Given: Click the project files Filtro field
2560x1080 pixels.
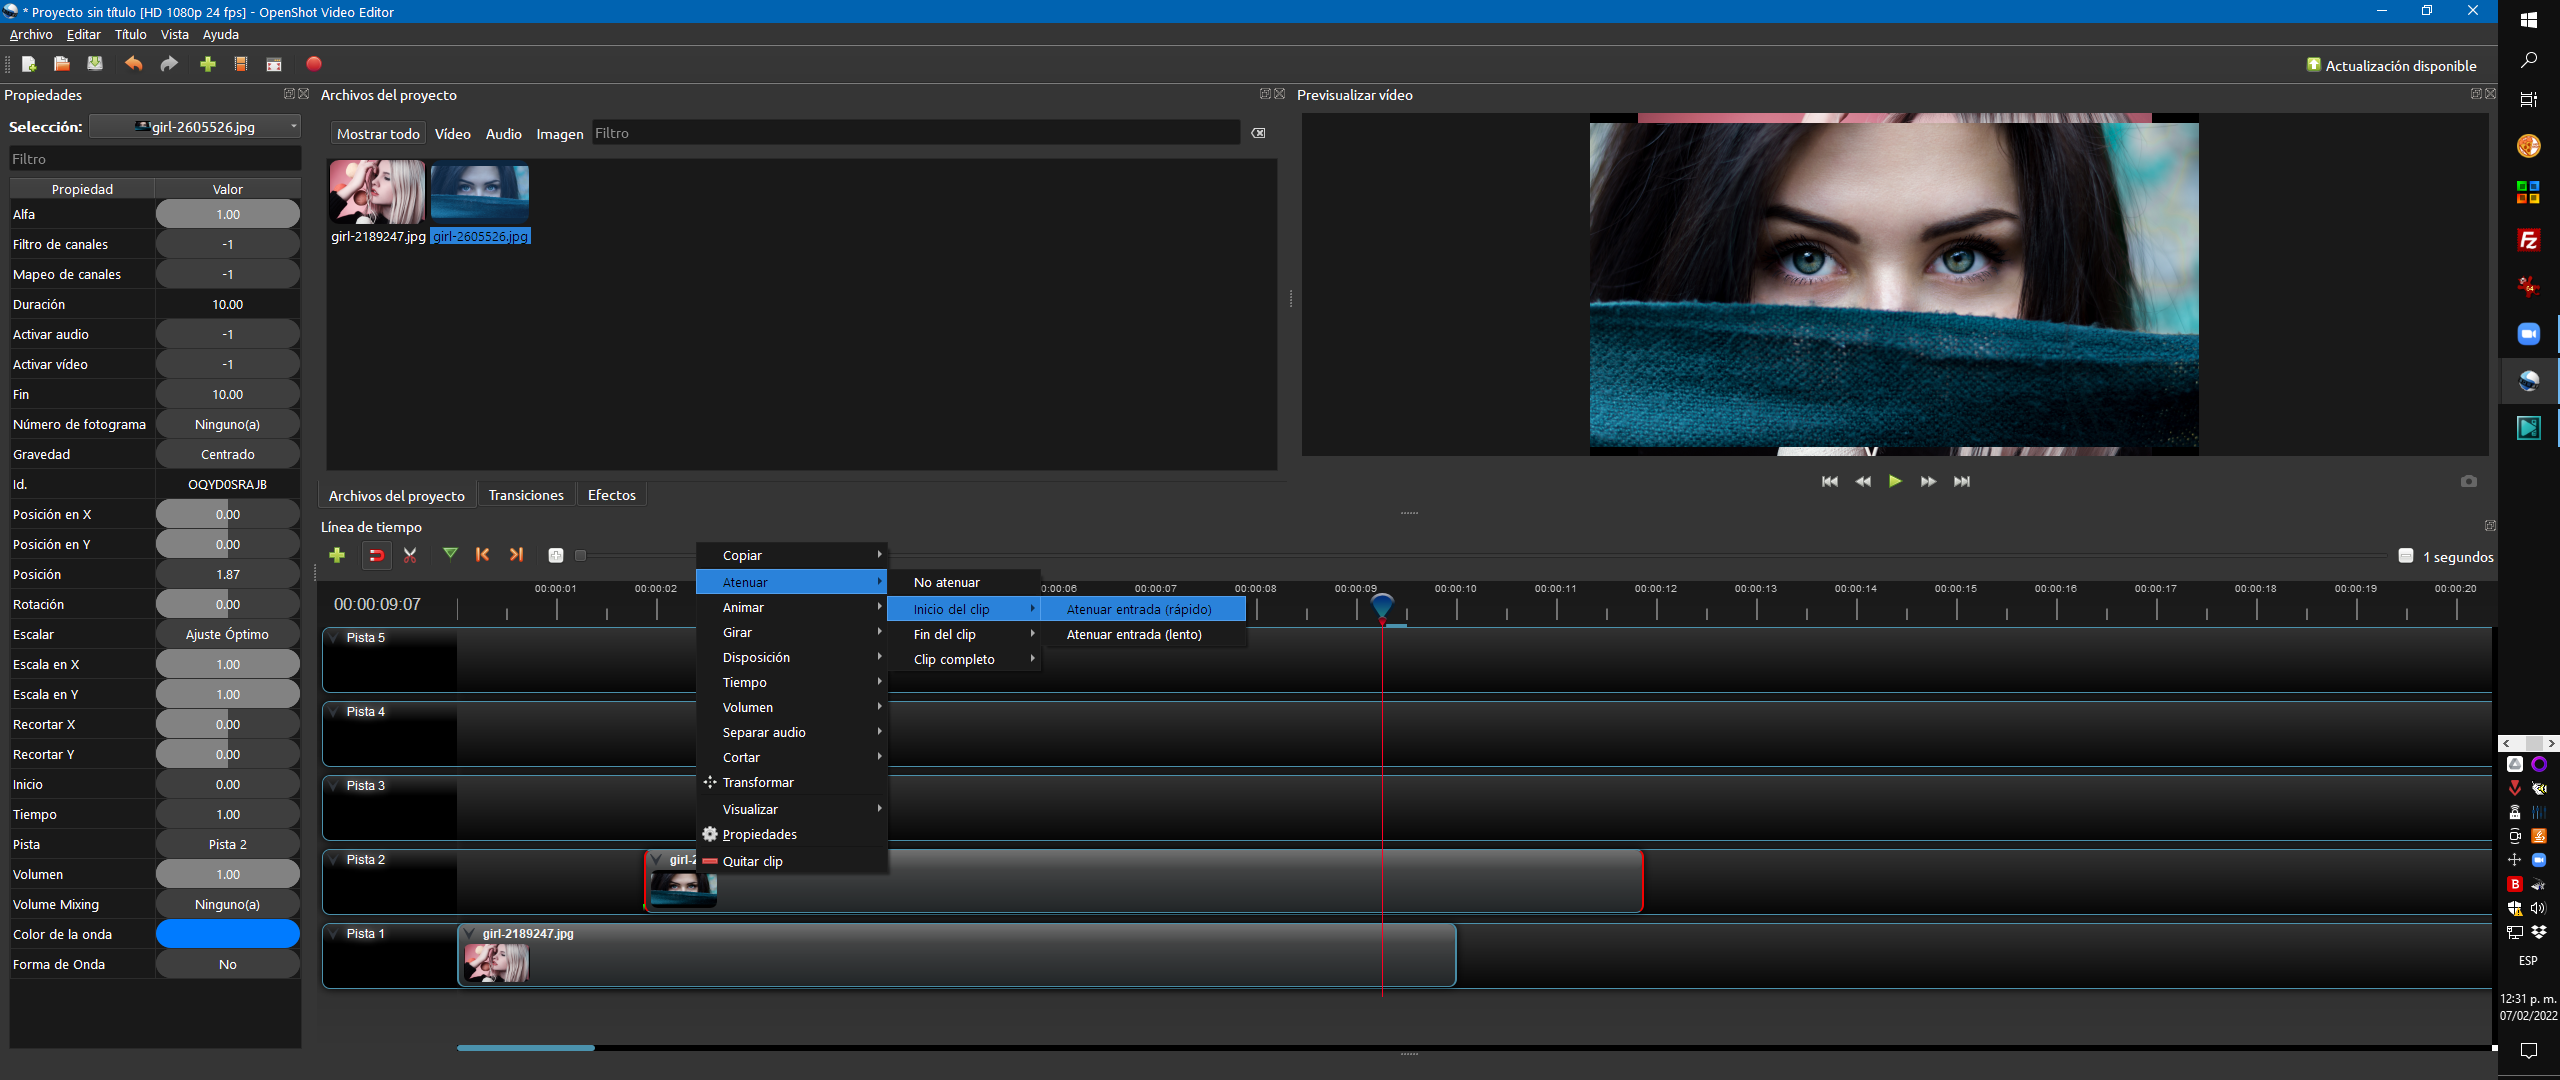Looking at the screenshot, I should point(915,133).
